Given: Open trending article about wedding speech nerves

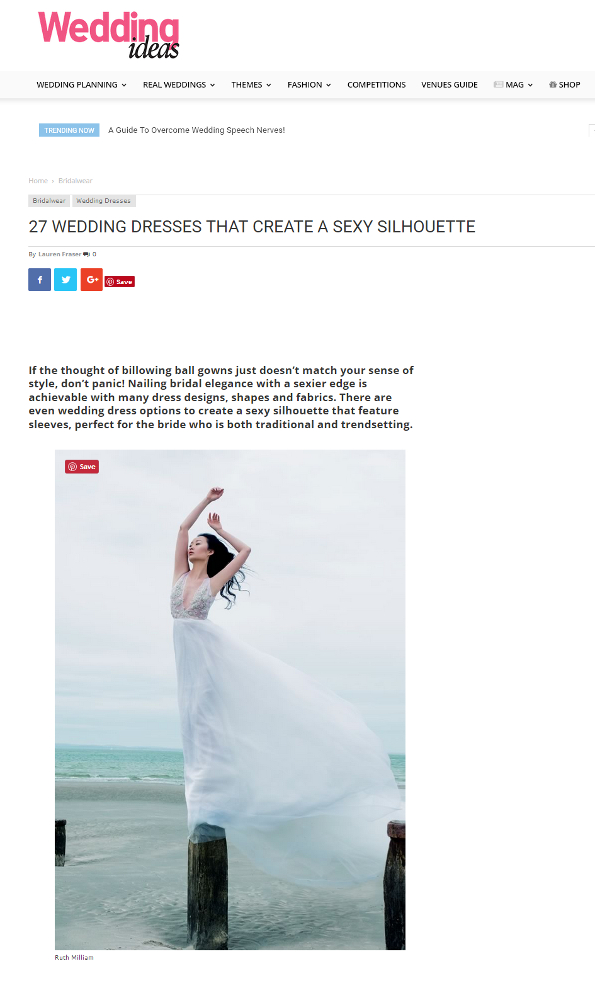Looking at the screenshot, I should (196, 130).
